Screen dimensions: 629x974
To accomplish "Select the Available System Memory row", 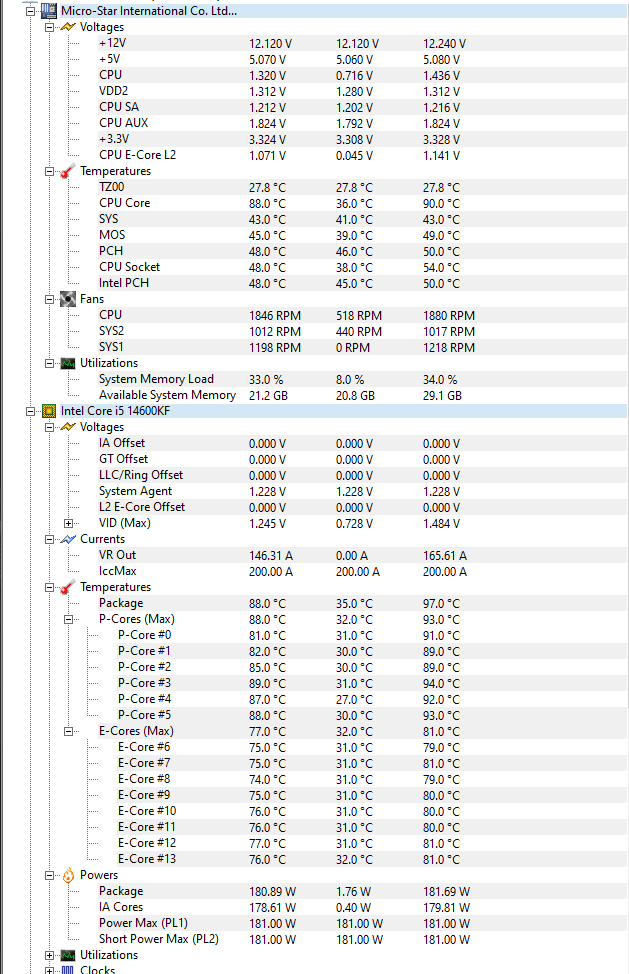I will click(x=361, y=395).
